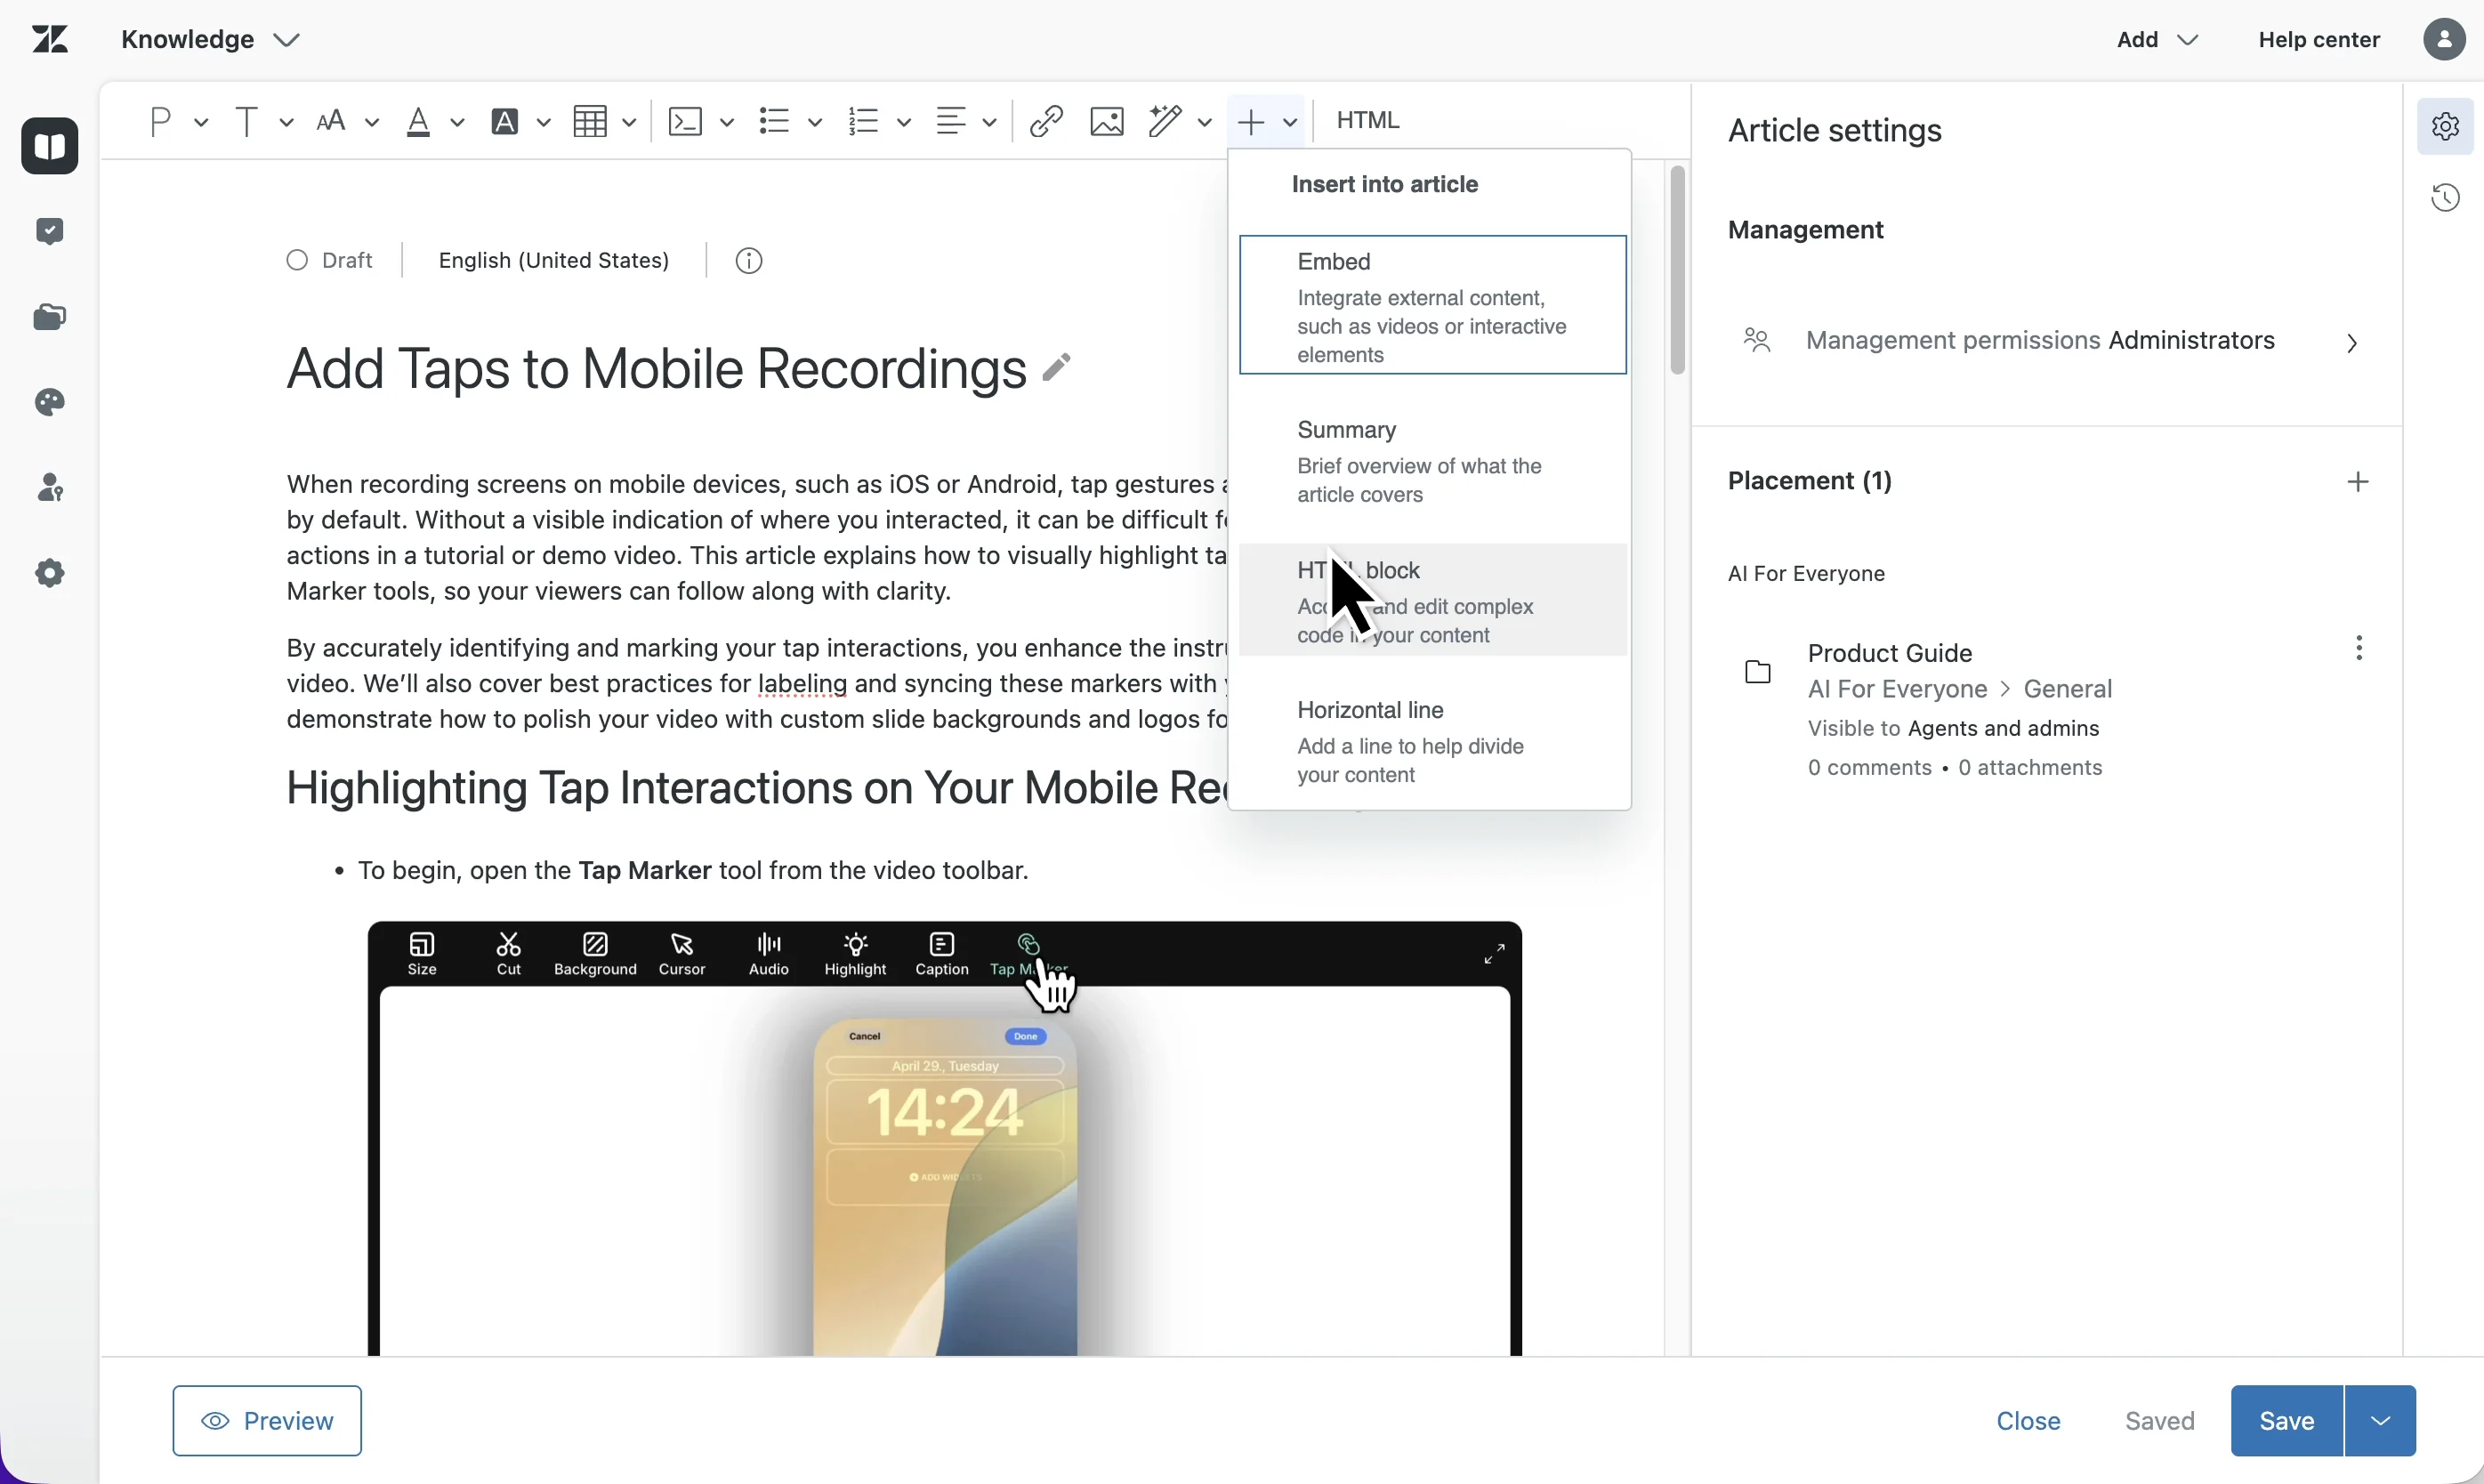Click the embedded video screenshot thumbnail

click(945, 1138)
